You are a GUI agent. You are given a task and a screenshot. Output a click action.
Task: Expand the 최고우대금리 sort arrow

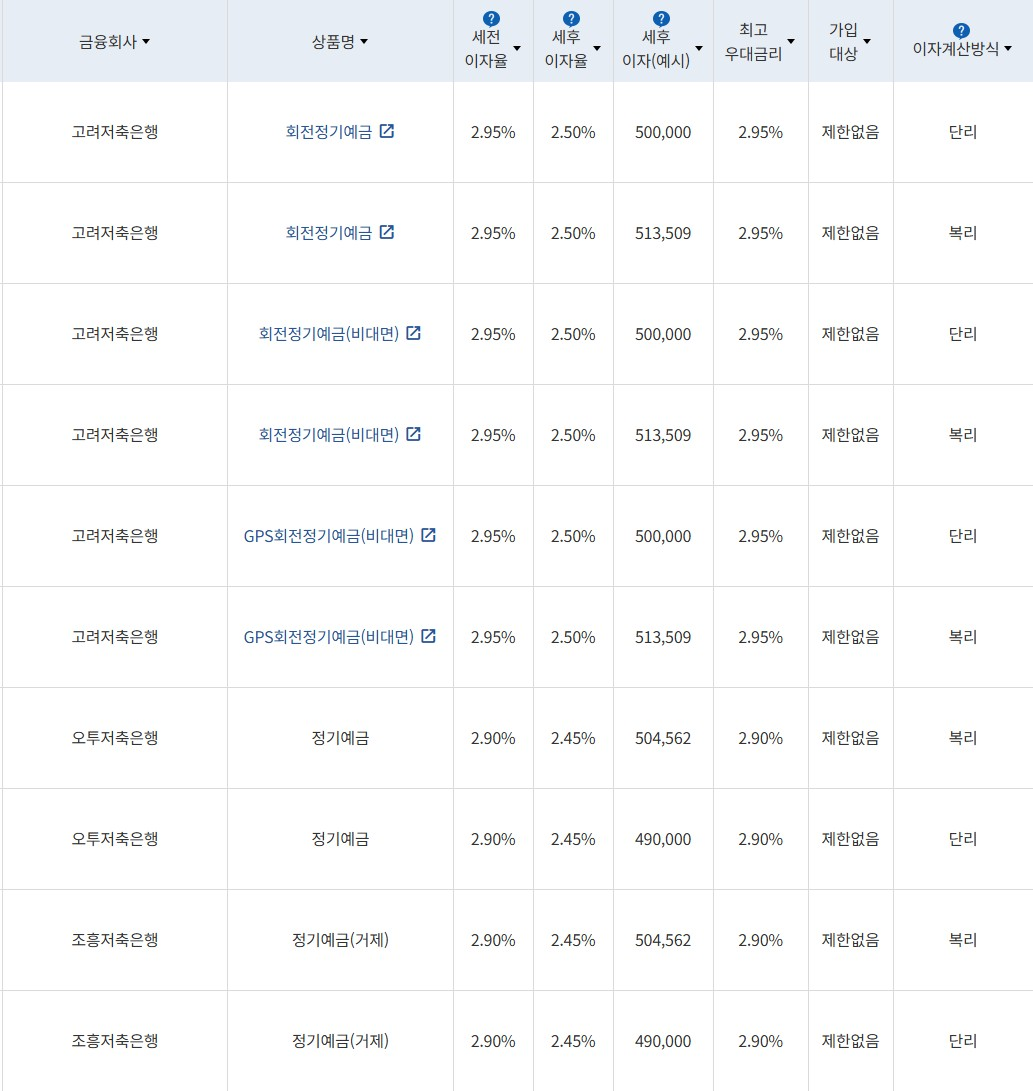click(x=791, y=40)
